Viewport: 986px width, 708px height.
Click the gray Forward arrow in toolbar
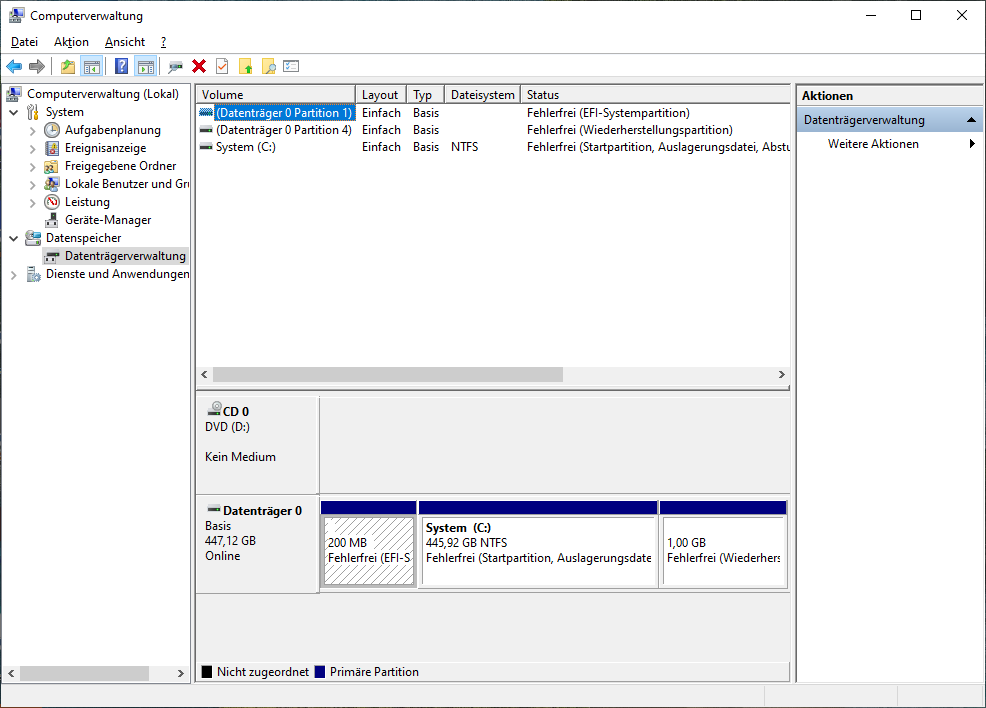coord(37,66)
